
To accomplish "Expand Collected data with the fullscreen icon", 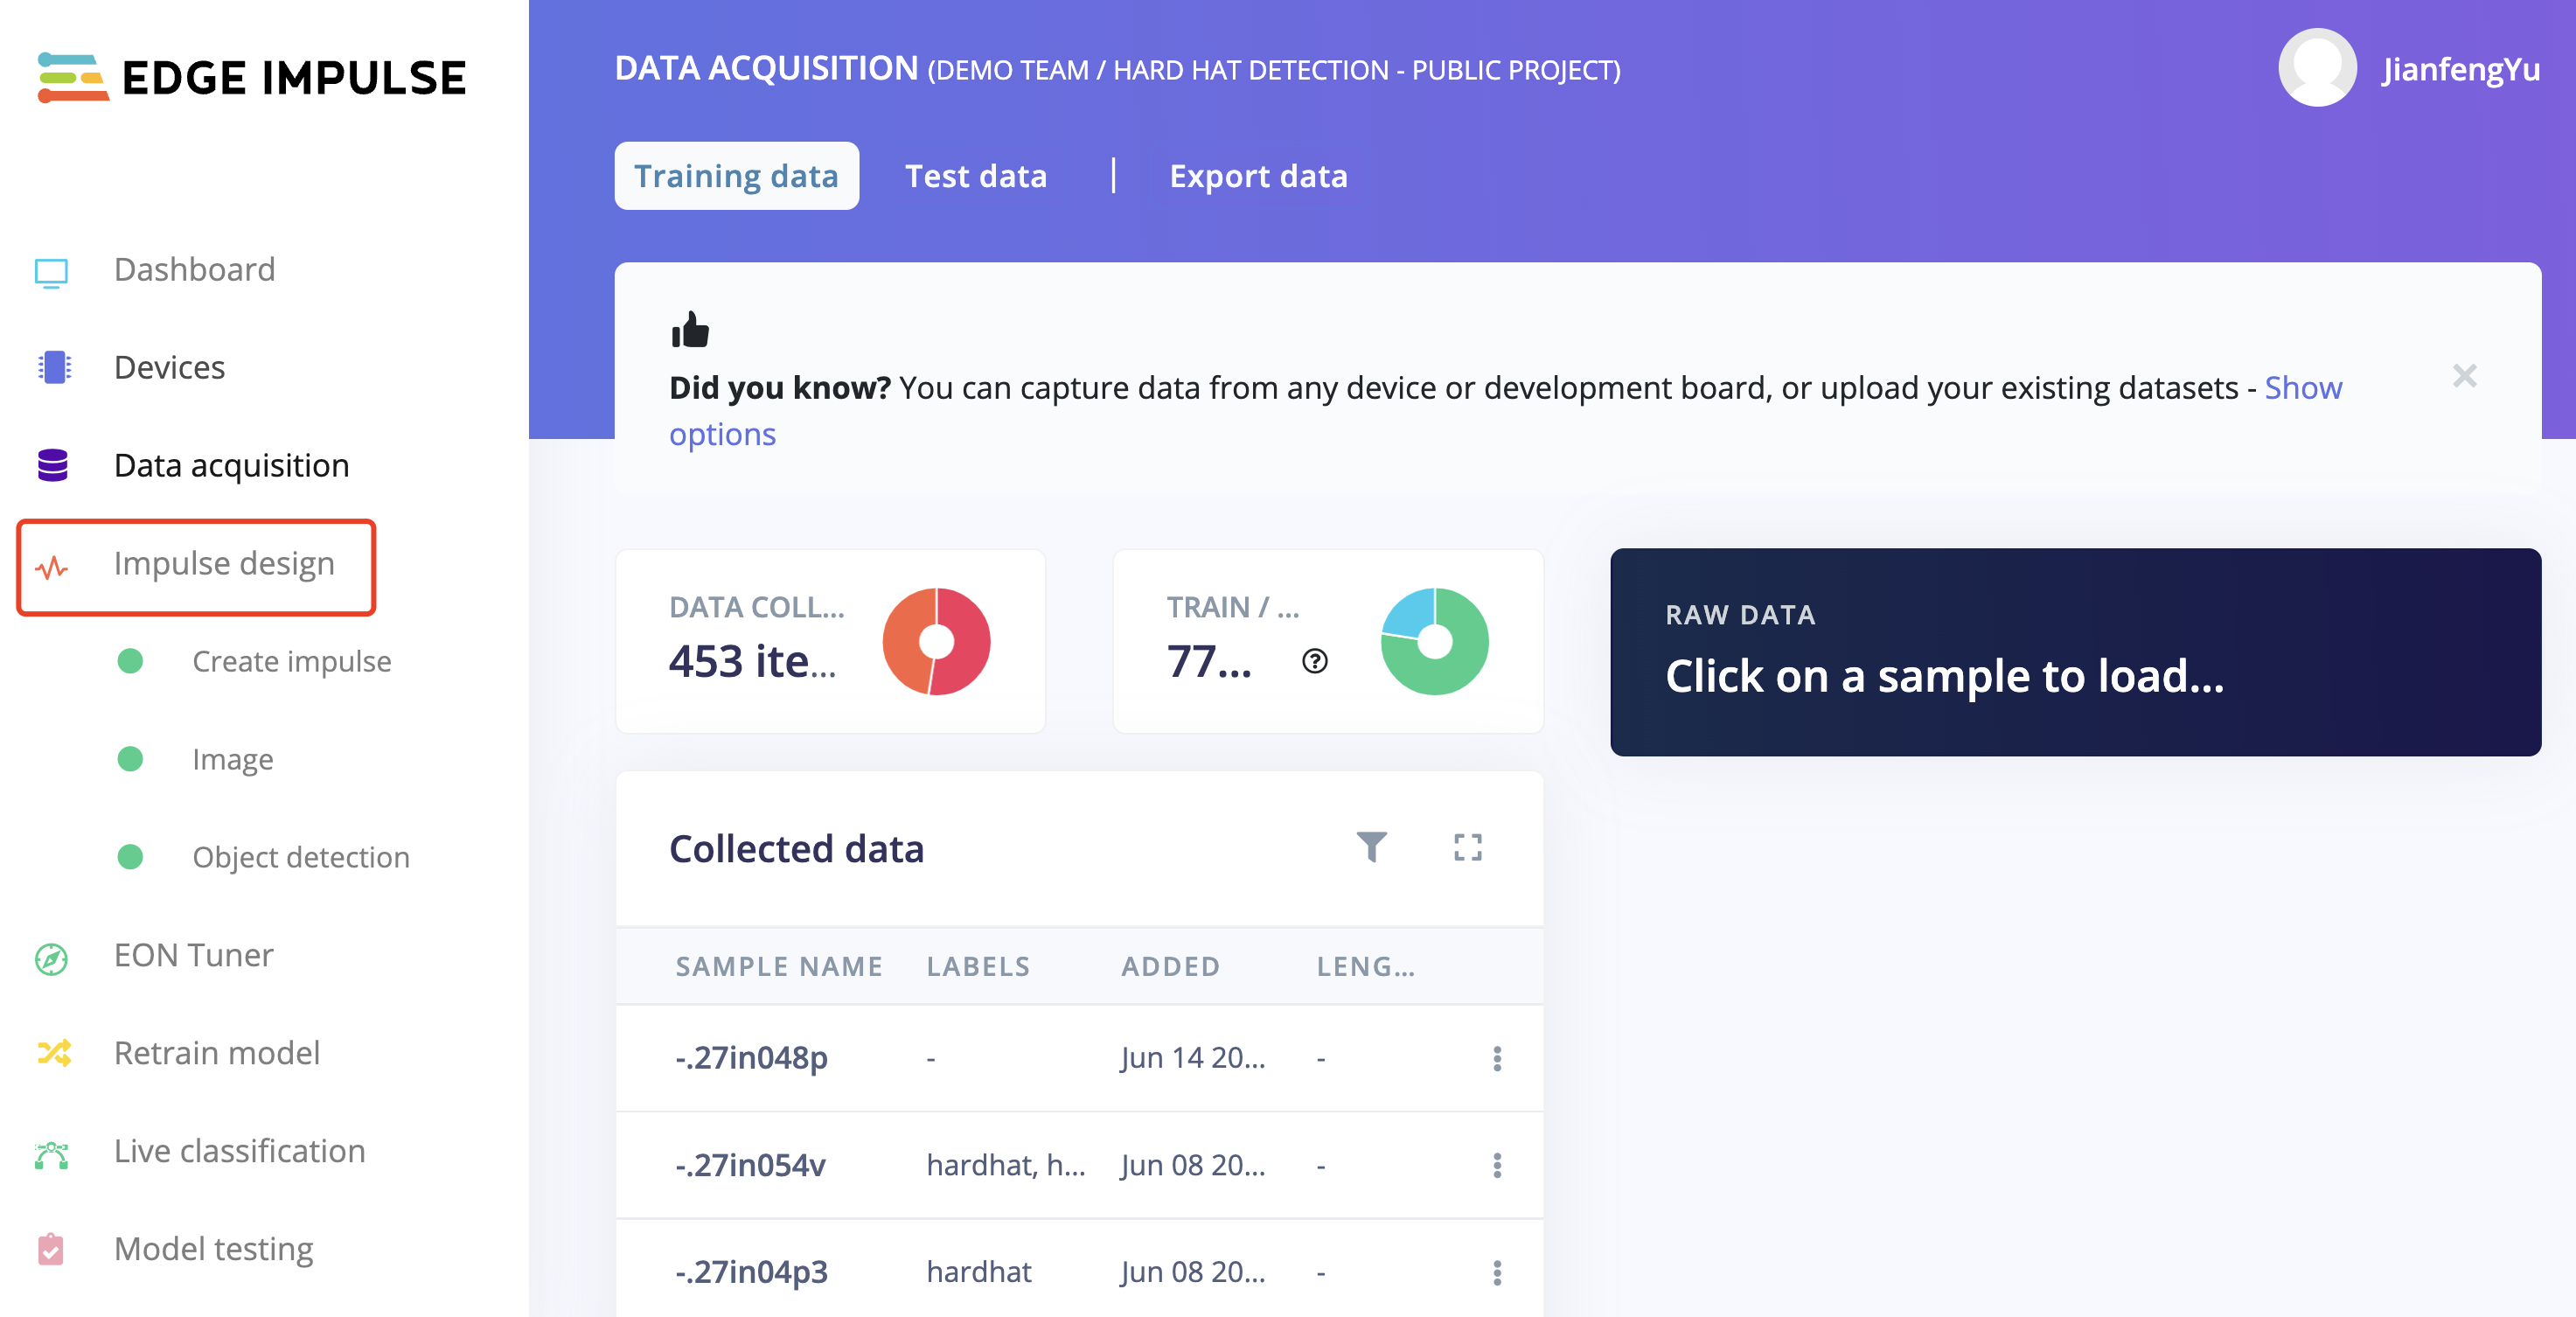I will coord(1467,847).
